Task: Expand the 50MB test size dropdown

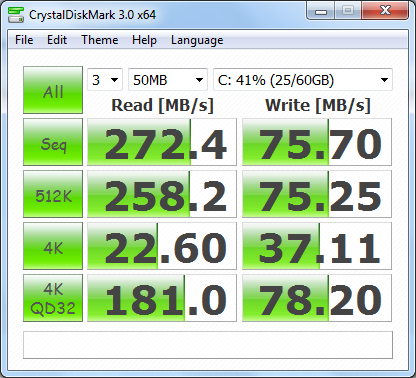Action: pyautogui.click(x=168, y=80)
